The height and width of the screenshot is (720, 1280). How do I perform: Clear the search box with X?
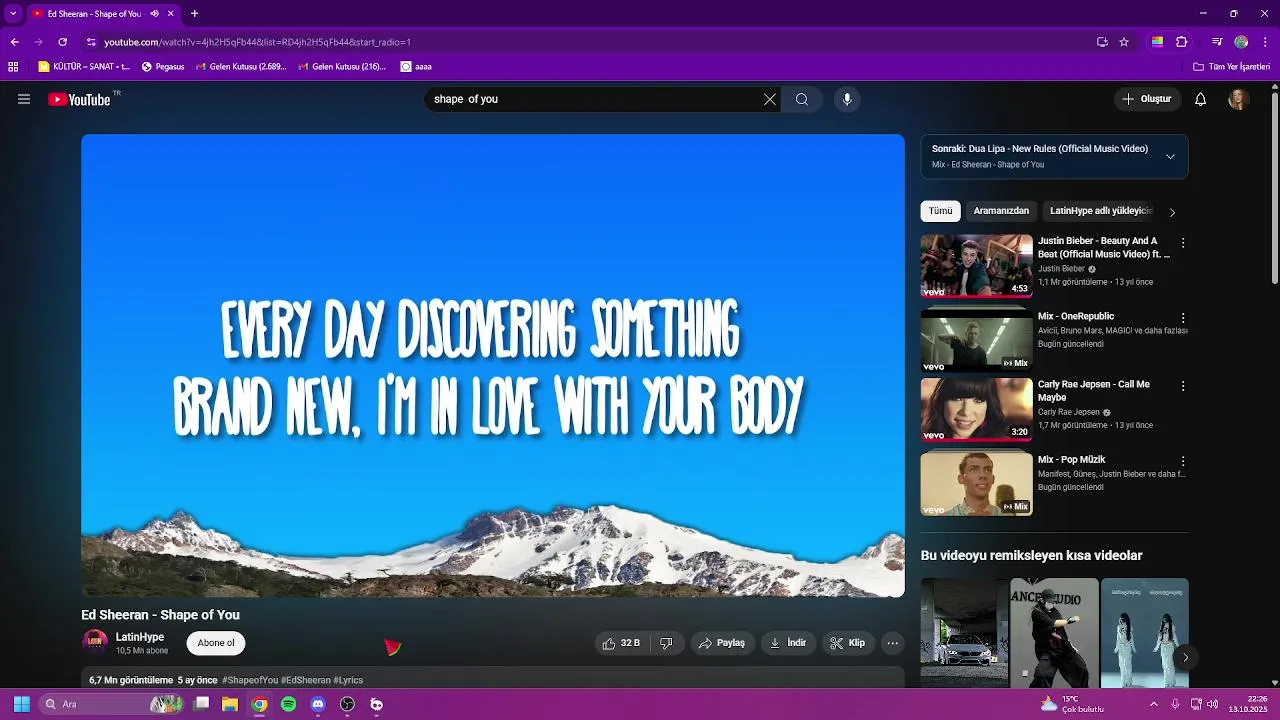[770, 99]
